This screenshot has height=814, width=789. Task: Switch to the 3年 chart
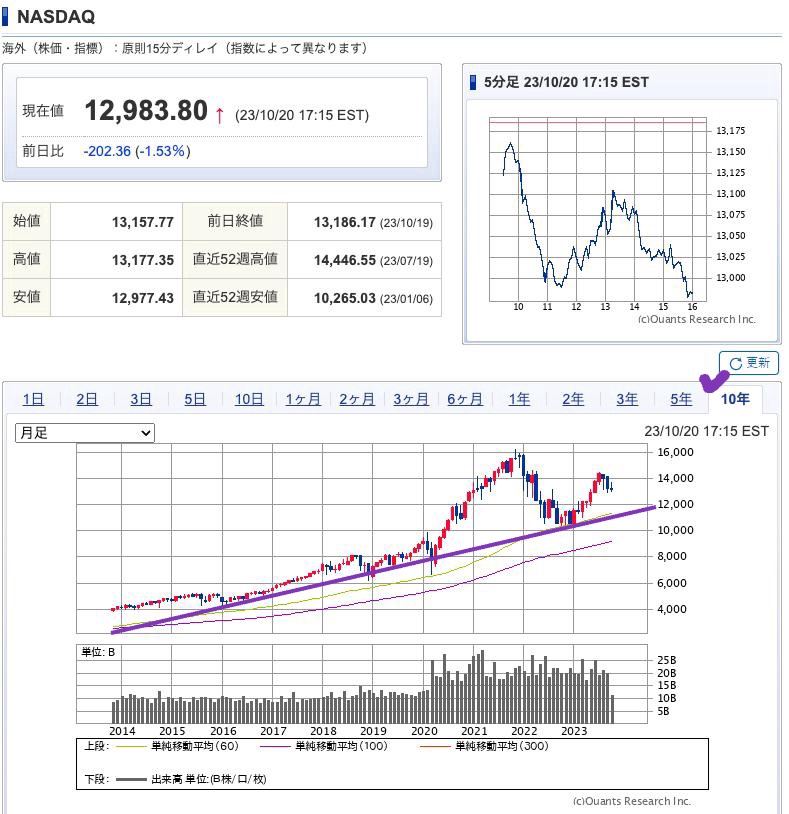coord(627,399)
